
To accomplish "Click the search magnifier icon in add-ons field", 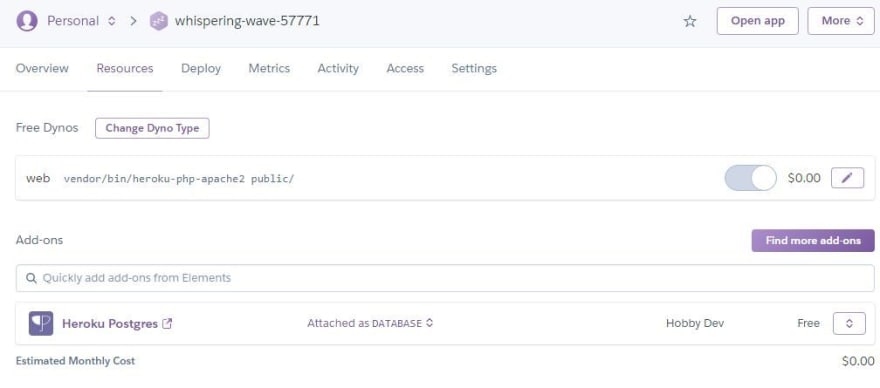I will pyautogui.click(x=31, y=278).
